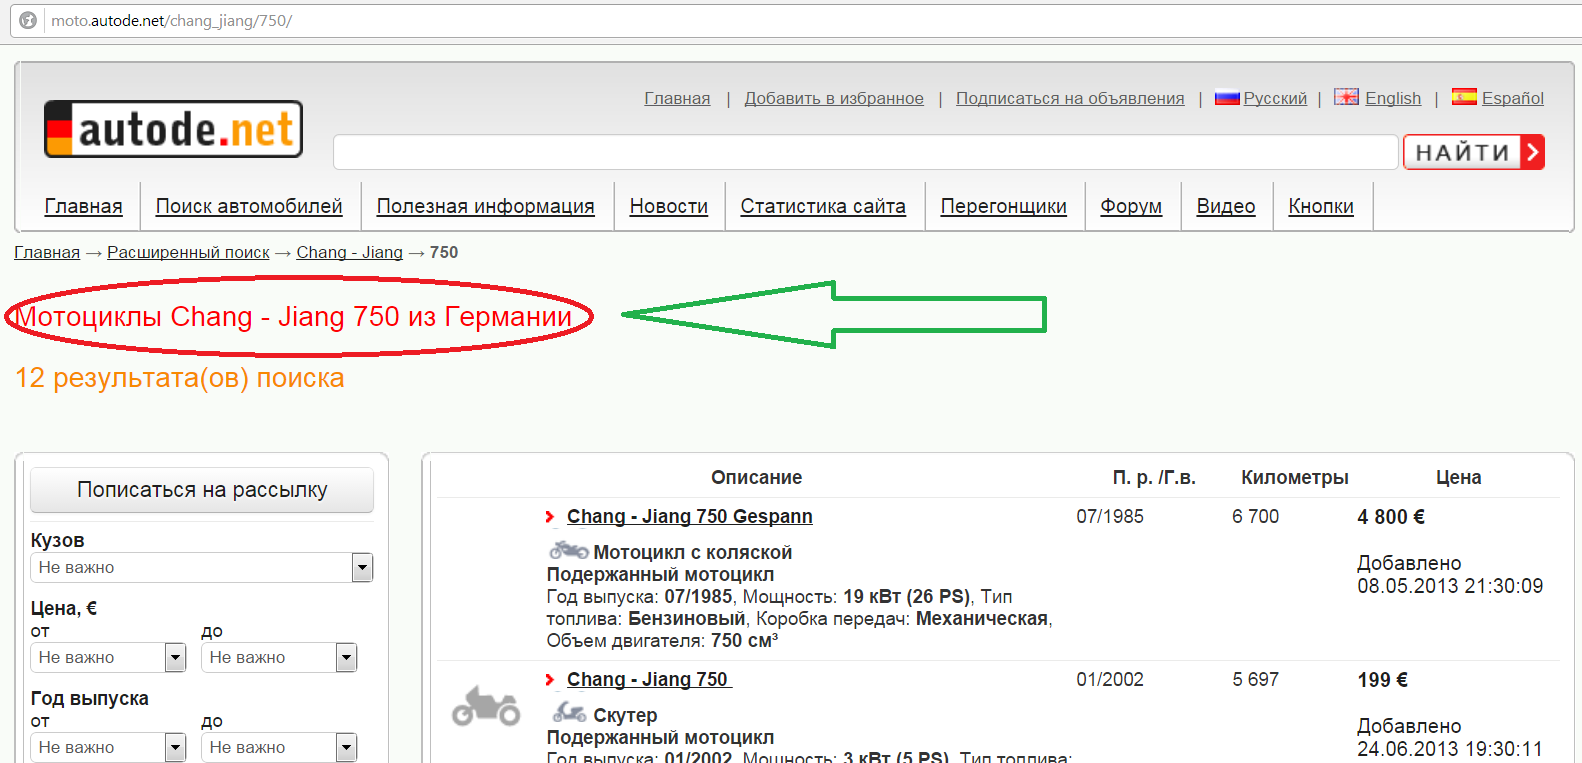Click the '24.06.2013 19:30:11' timestamp
The image size is (1582, 763).
pos(1450,749)
